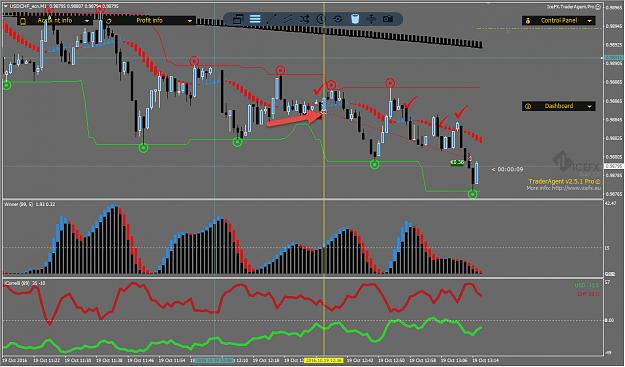This screenshot has height=367, width=625.
Task: Click the iCorrelli indicator label in bottom pane
Action: click(x=25, y=283)
